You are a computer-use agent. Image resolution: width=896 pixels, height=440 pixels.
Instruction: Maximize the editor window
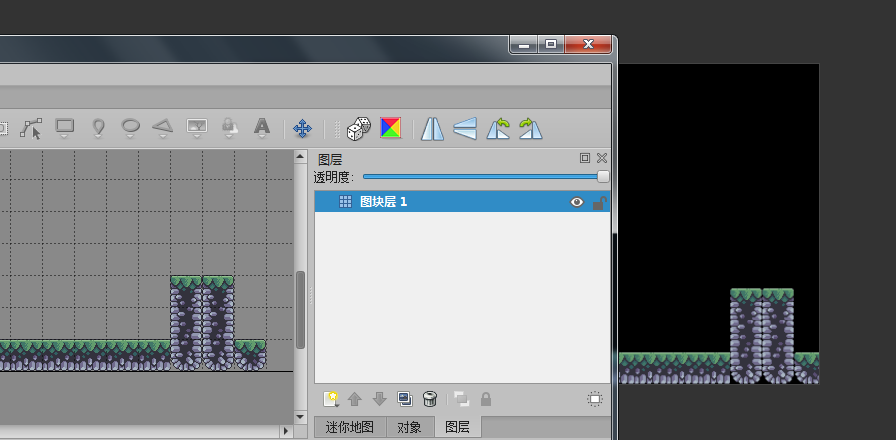tap(550, 44)
